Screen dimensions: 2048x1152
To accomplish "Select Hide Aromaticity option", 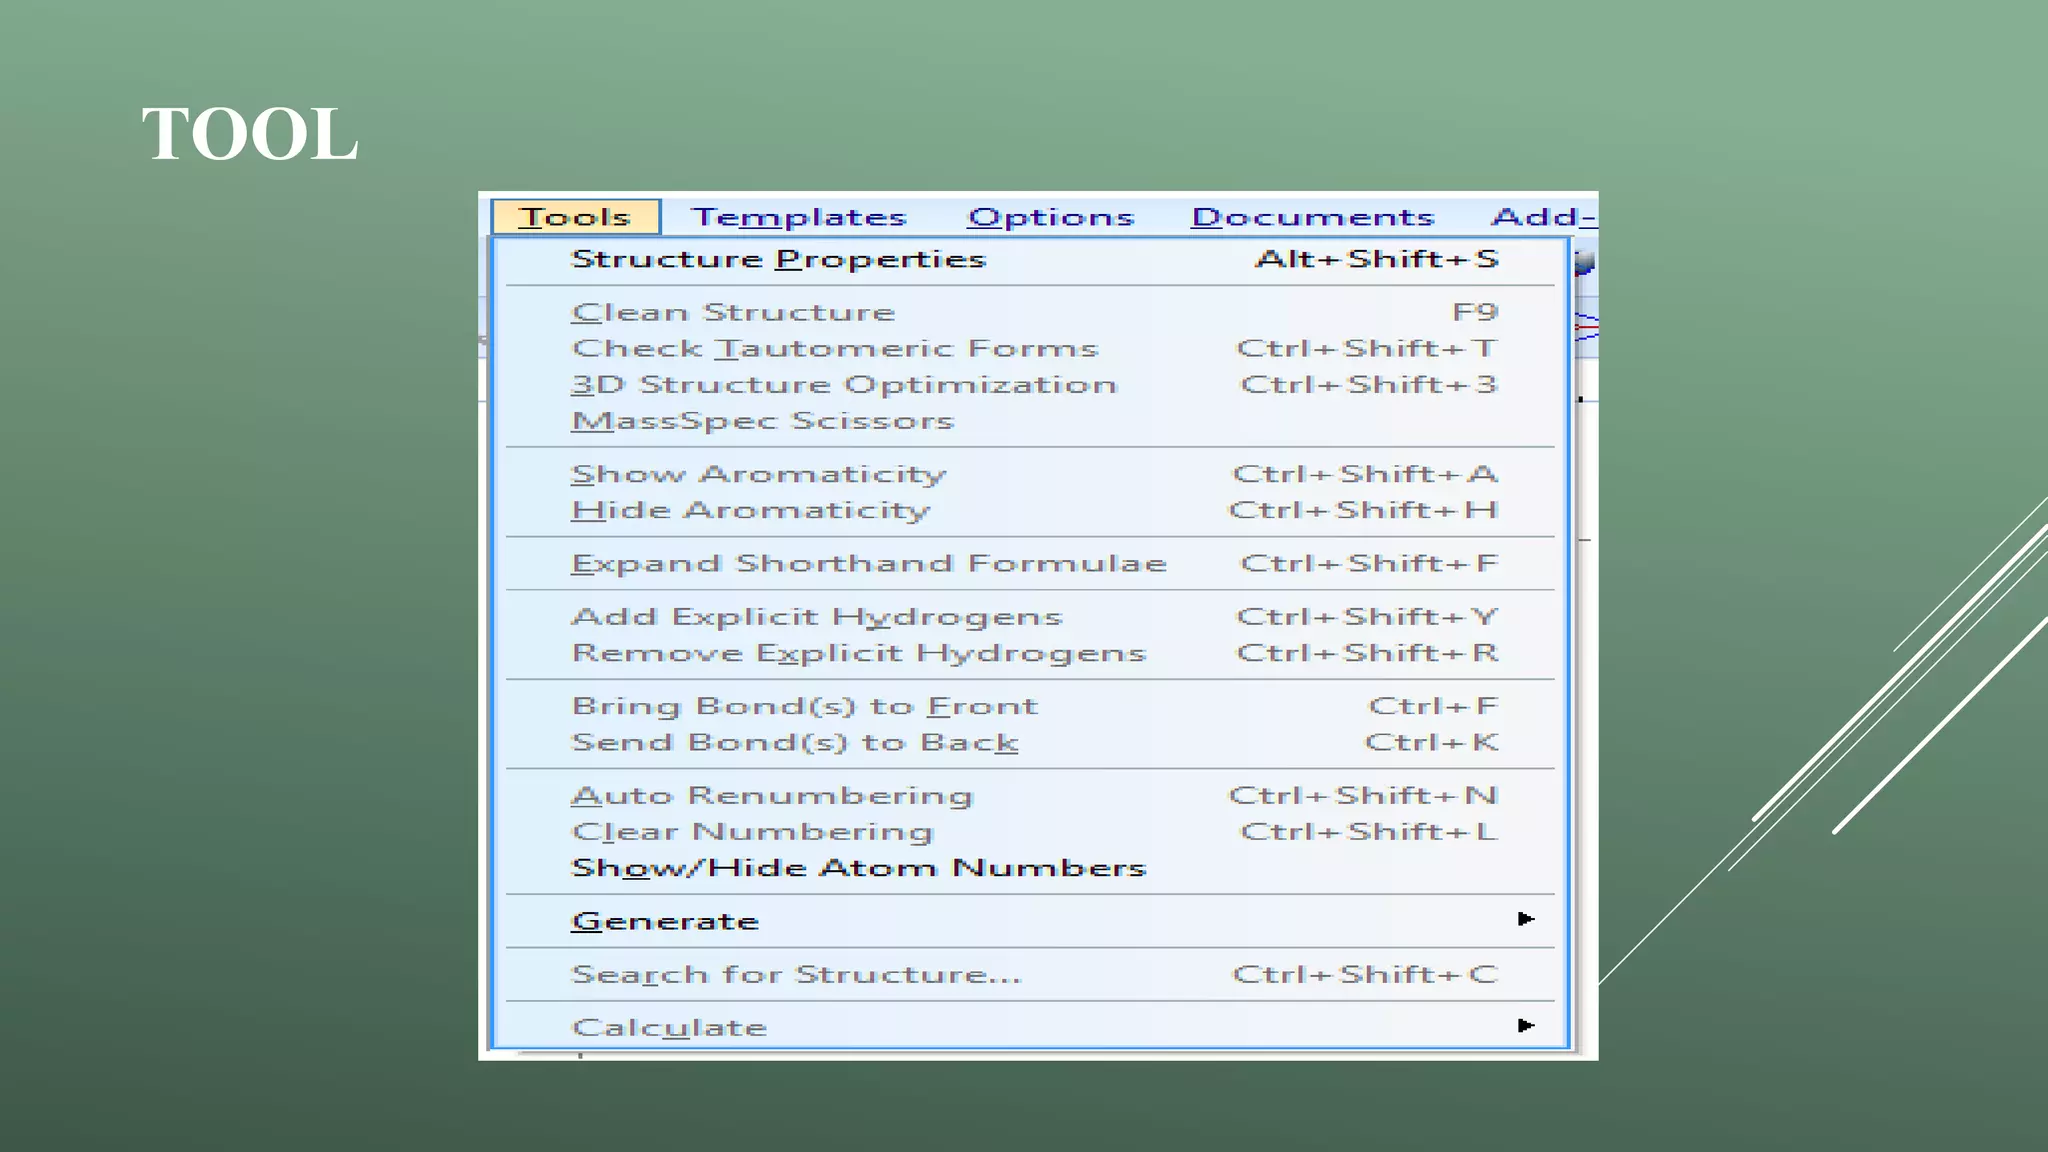I will 751,510.
